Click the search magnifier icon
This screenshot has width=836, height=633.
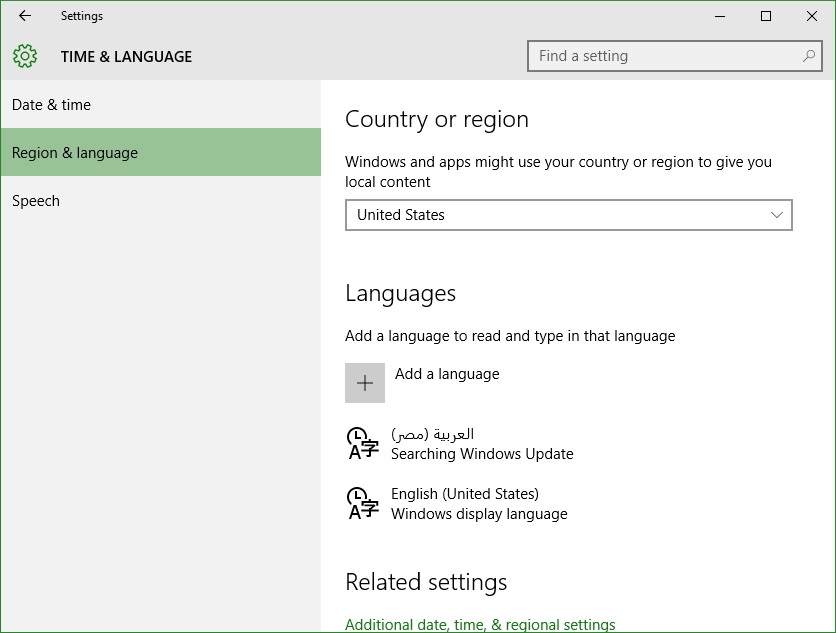pos(808,55)
